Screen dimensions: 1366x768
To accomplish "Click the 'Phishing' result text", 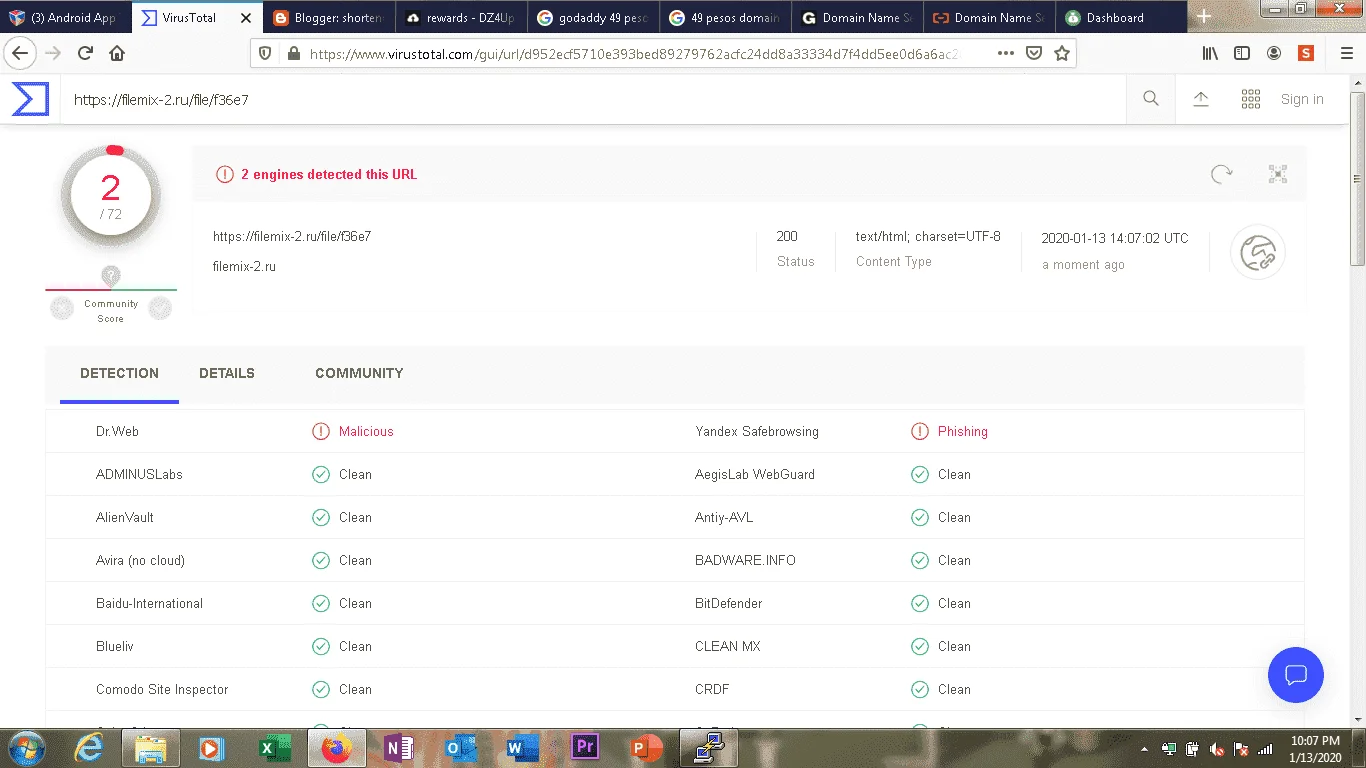I will 963,432.
